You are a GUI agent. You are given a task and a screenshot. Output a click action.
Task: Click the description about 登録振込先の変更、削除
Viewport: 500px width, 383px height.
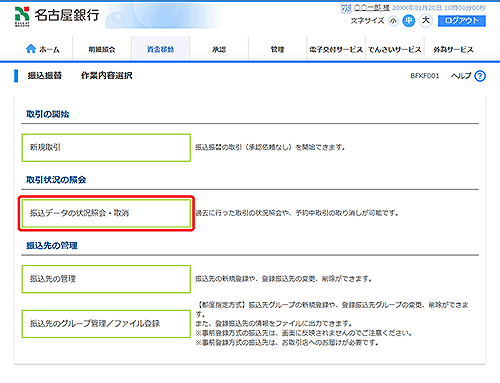(283, 278)
